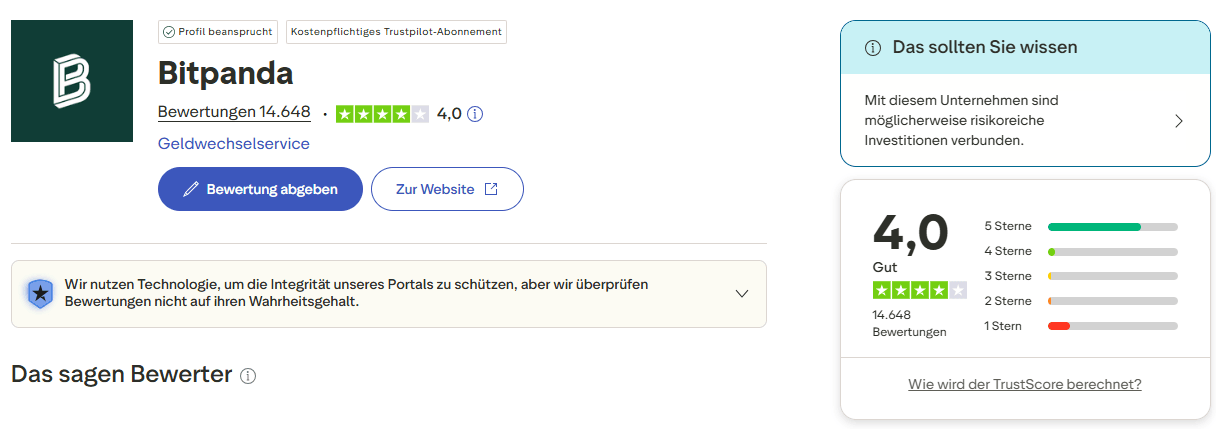Viewport: 1216px width, 429px height.
Task: Click Kostenpflichtiges Trustpilot-Abonnement badge
Action: 396,32
